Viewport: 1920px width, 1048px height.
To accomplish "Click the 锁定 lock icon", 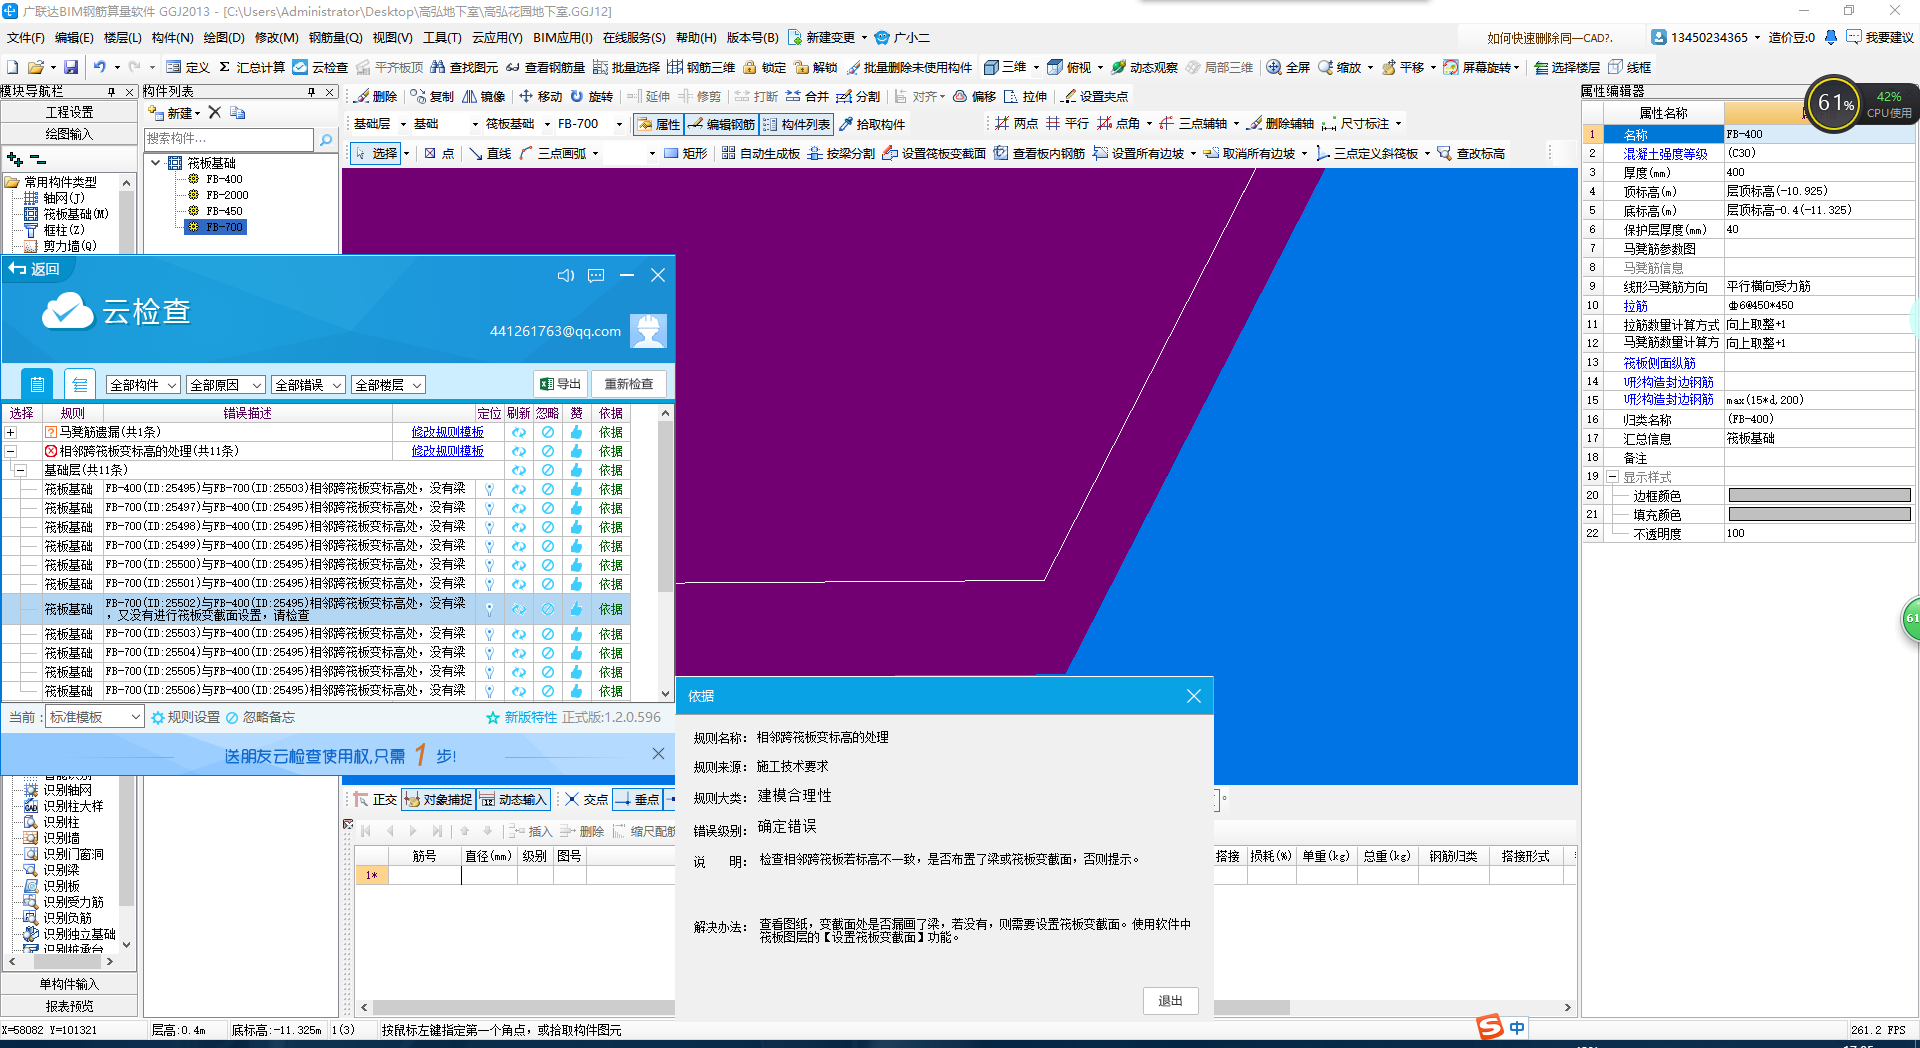I will [x=764, y=67].
